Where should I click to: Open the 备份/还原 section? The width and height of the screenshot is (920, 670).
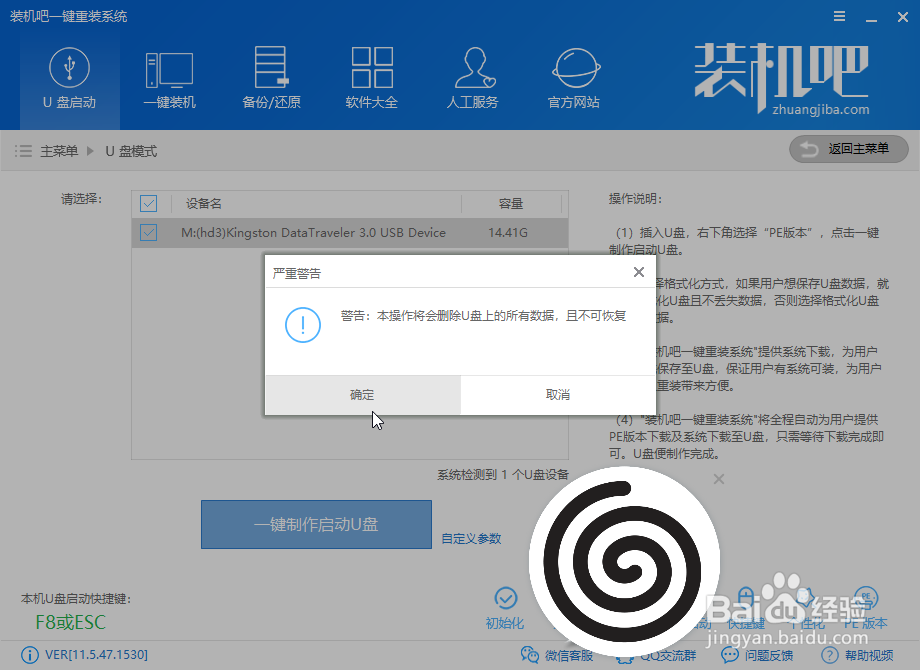click(271, 79)
